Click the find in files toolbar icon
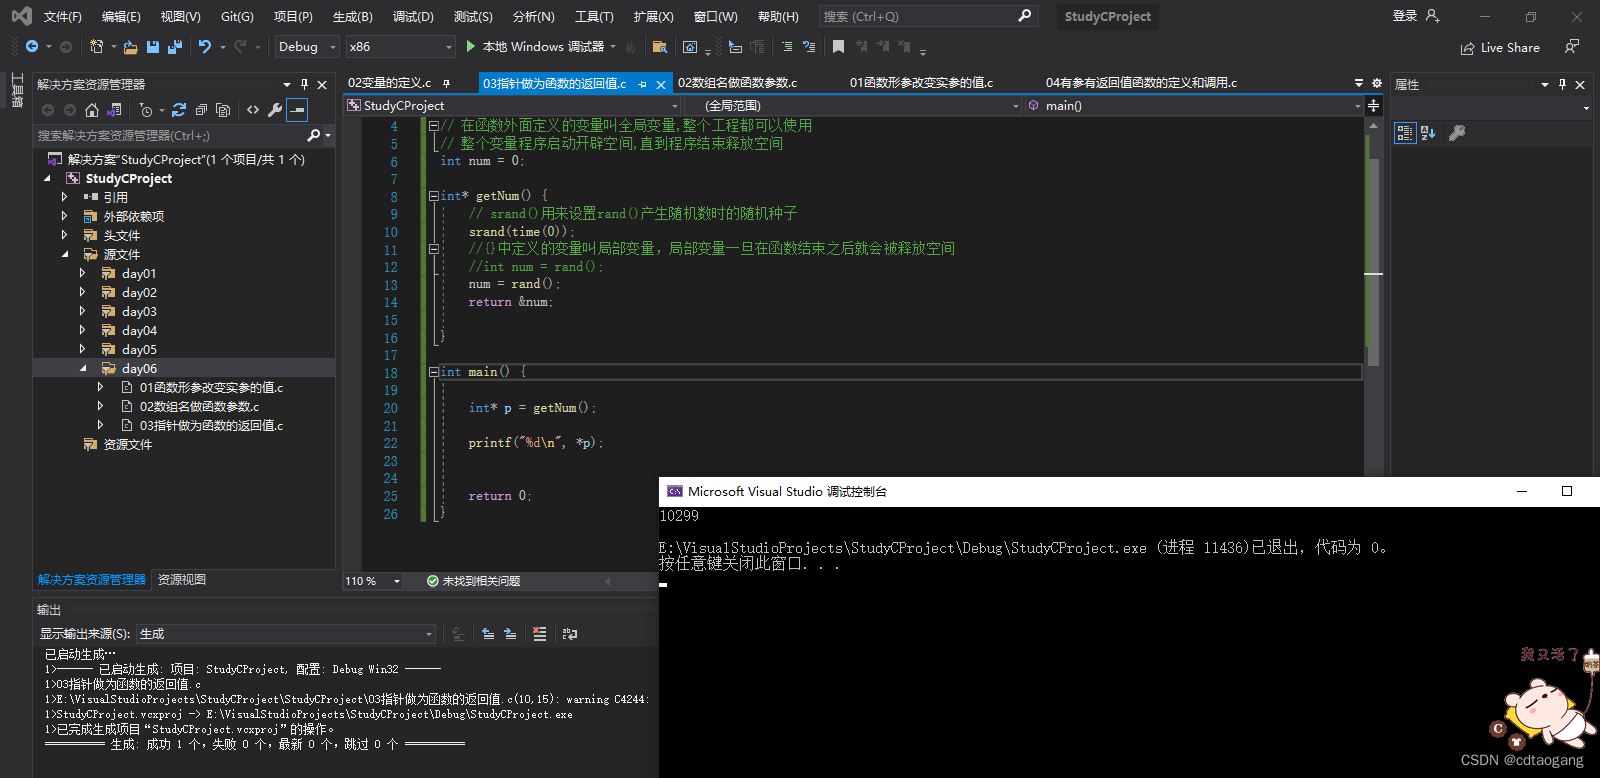1600x778 pixels. [x=659, y=47]
